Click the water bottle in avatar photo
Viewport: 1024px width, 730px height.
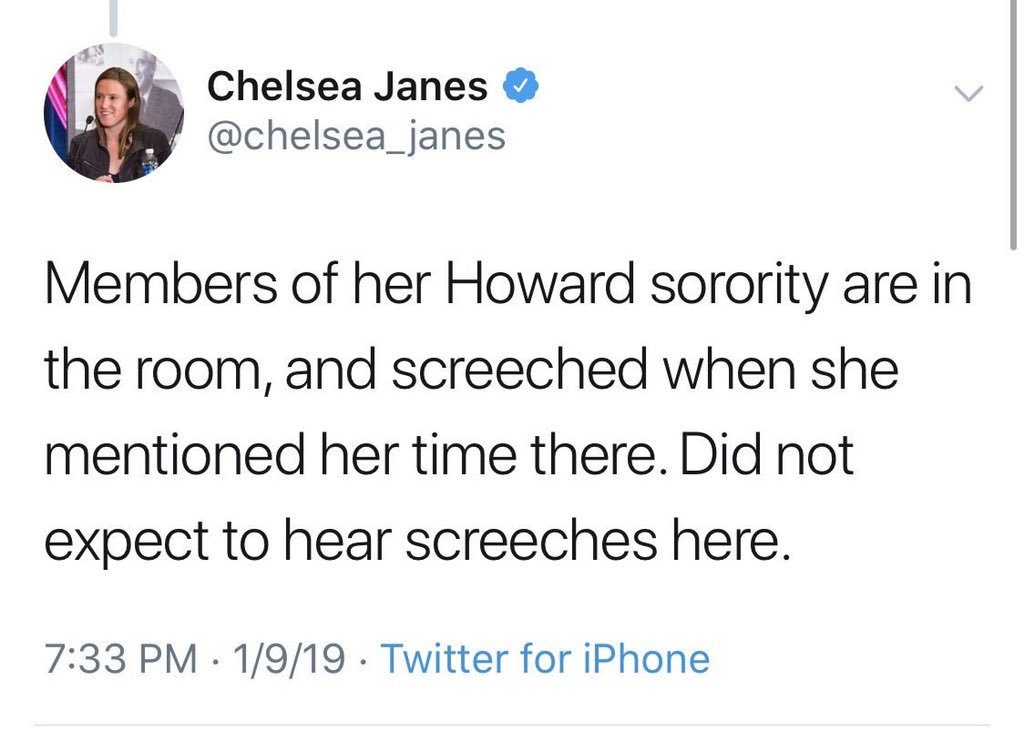(150, 161)
